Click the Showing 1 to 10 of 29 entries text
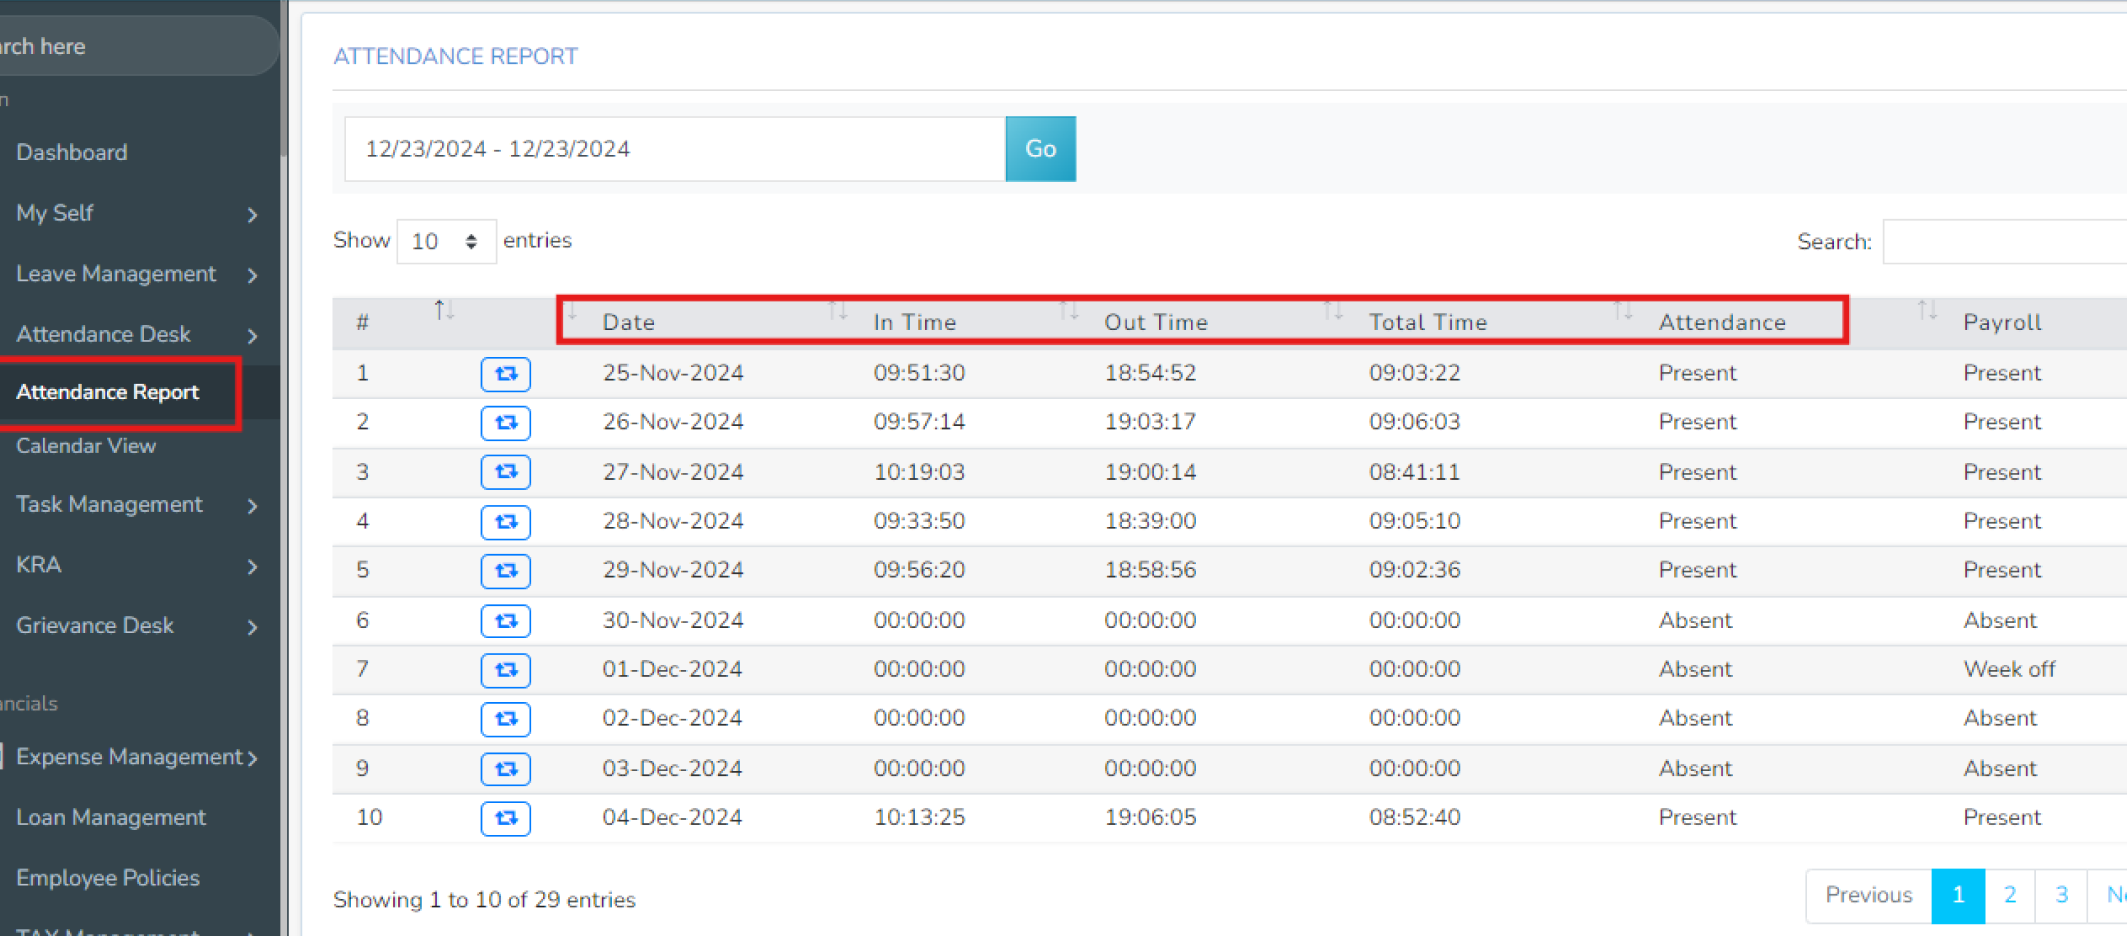 (x=484, y=900)
